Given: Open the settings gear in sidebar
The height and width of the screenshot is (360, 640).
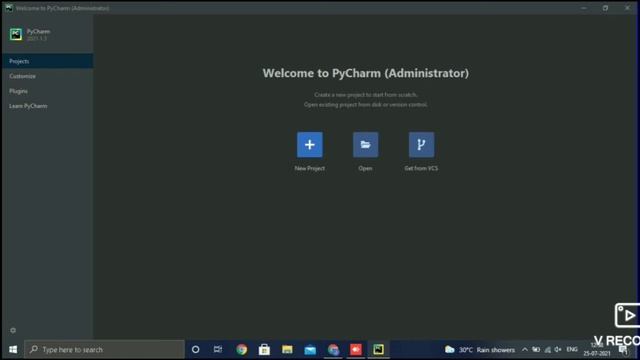Looking at the screenshot, I should (x=13, y=330).
